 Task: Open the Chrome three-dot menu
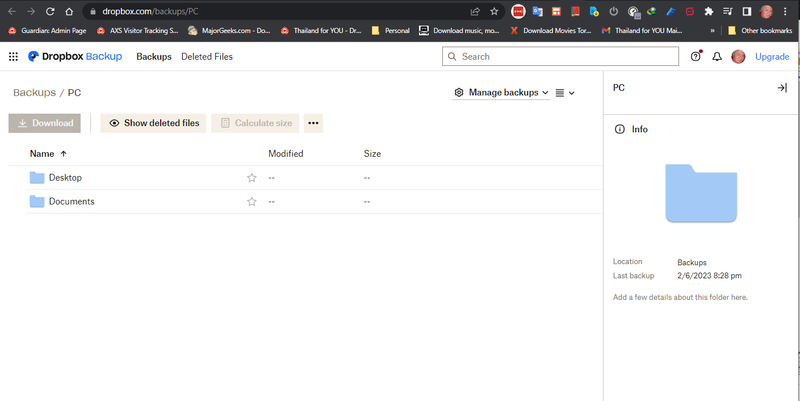[x=785, y=11]
